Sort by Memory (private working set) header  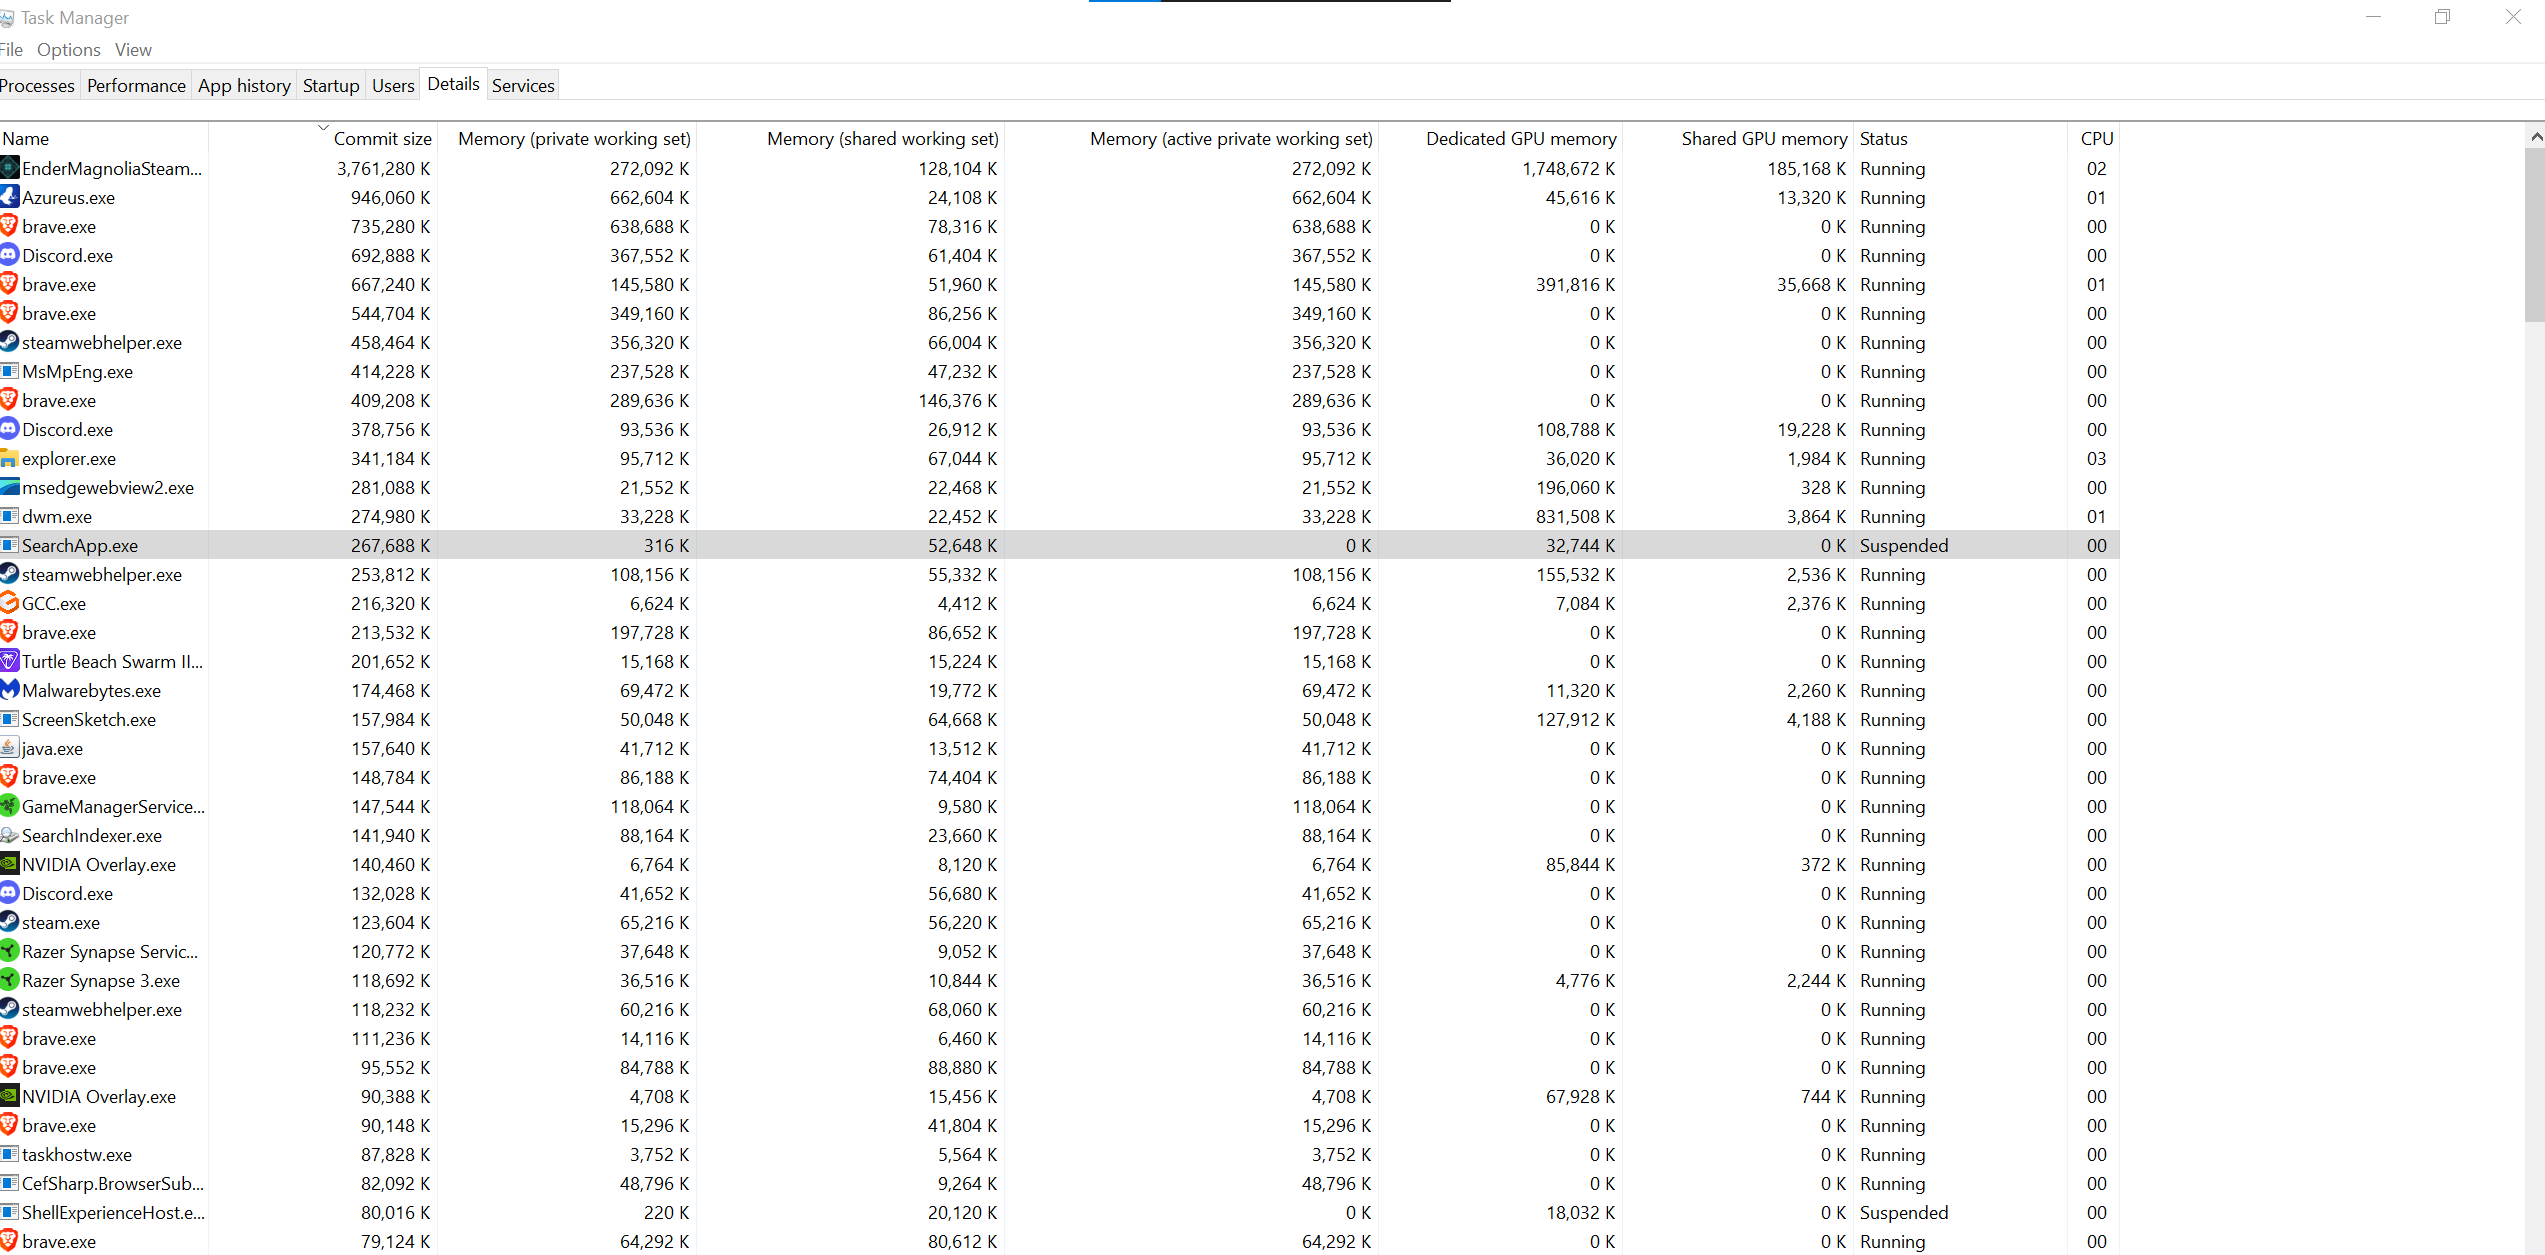[x=567, y=139]
